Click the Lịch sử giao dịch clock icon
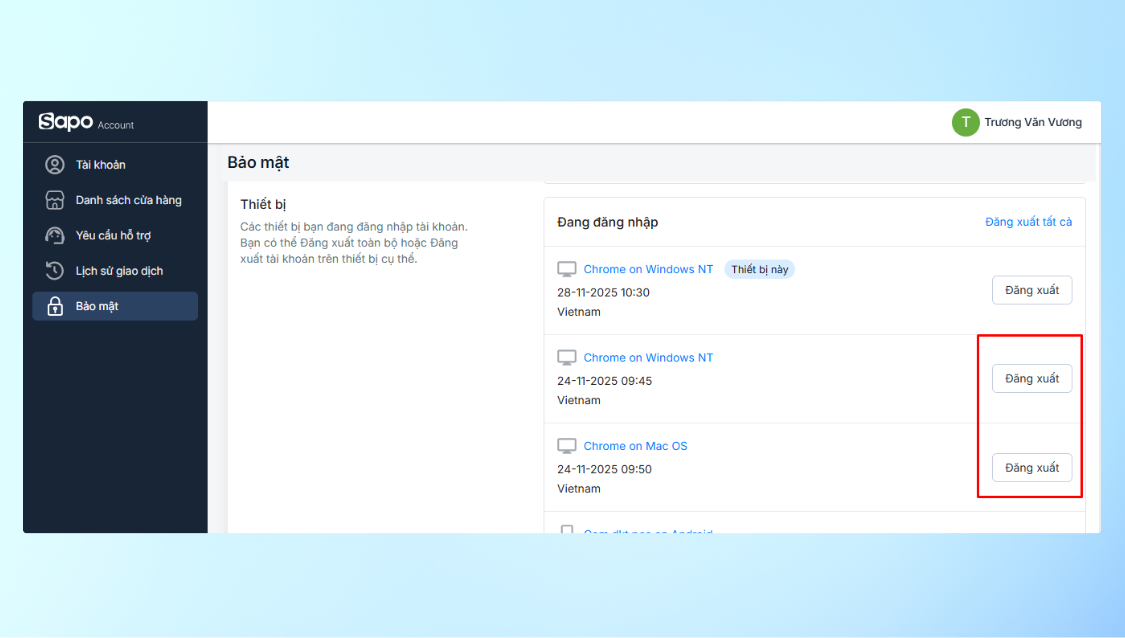Screen dimensions: 1125x638 point(56,271)
